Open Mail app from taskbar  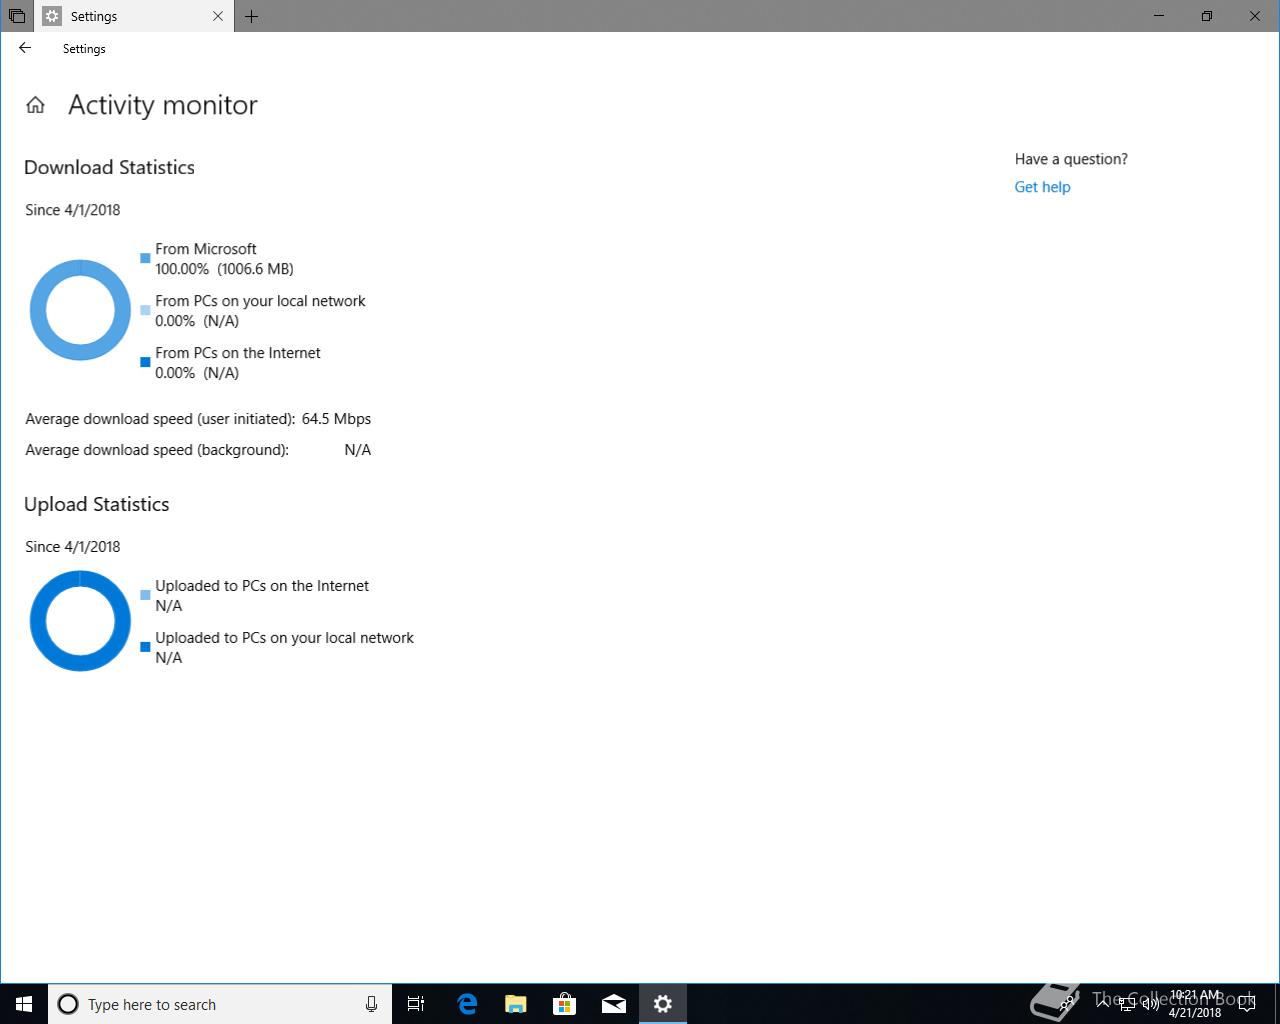click(x=613, y=1004)
